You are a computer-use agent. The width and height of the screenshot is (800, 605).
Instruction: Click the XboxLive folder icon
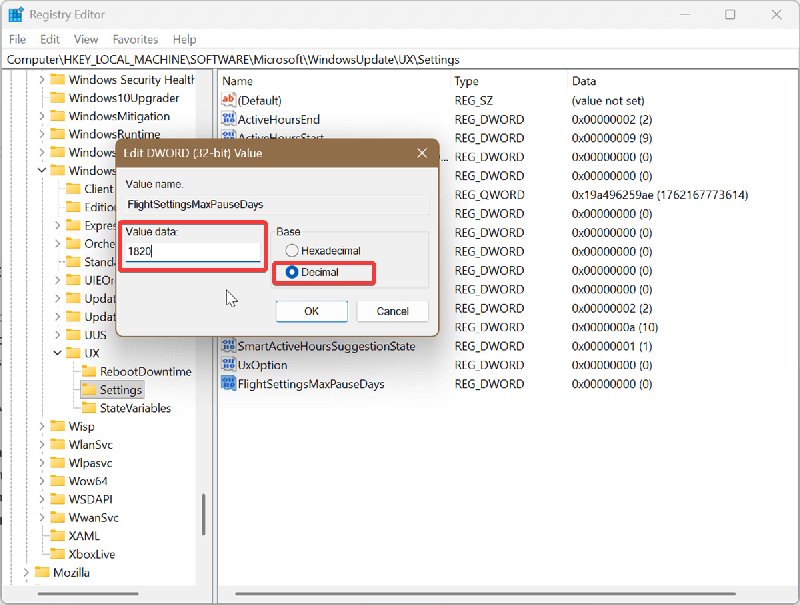(58, 554)
